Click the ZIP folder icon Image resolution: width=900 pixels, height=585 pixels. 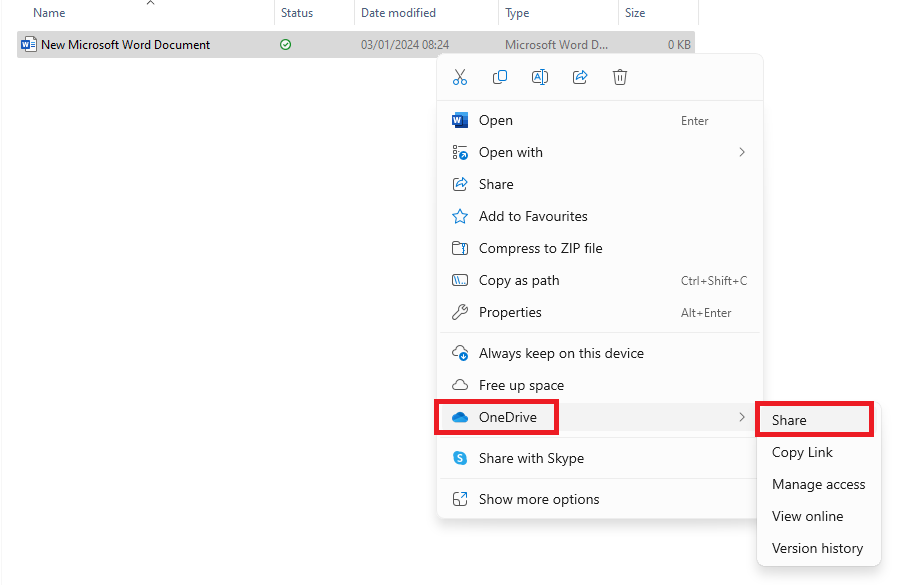460,248
